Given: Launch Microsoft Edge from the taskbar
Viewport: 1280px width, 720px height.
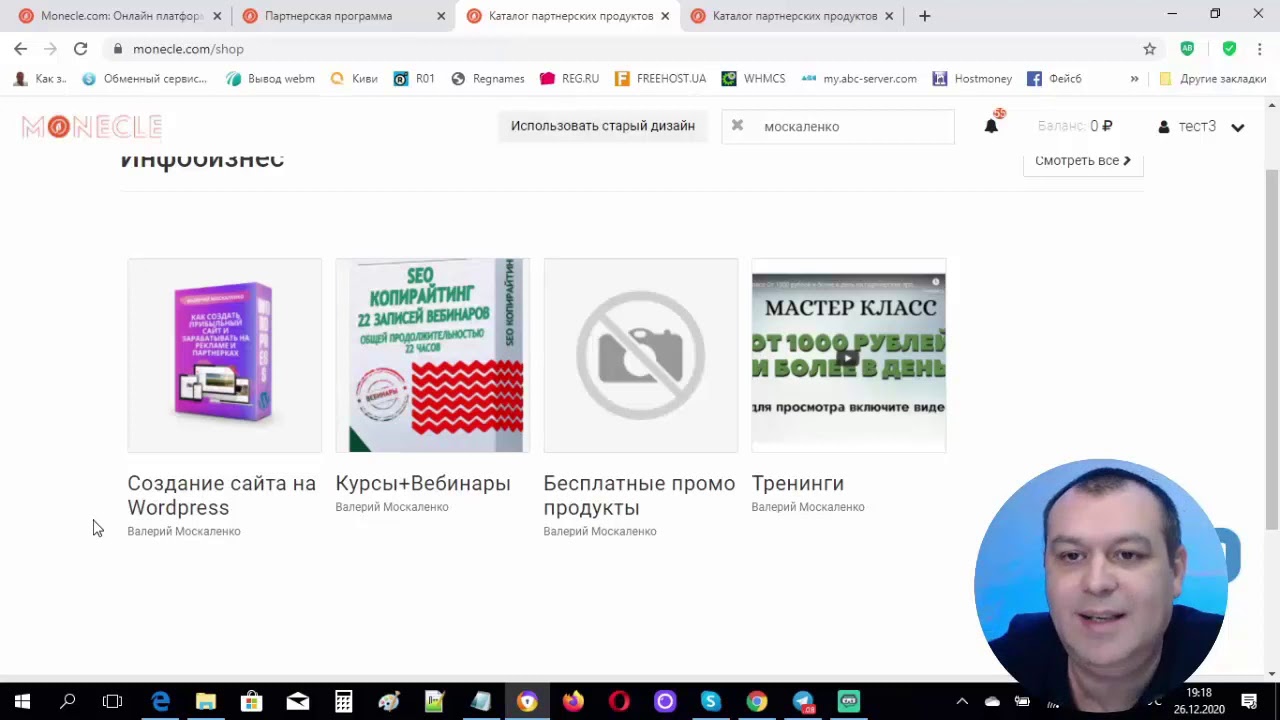Looking at the screenshot, I should tap(160, 701).
